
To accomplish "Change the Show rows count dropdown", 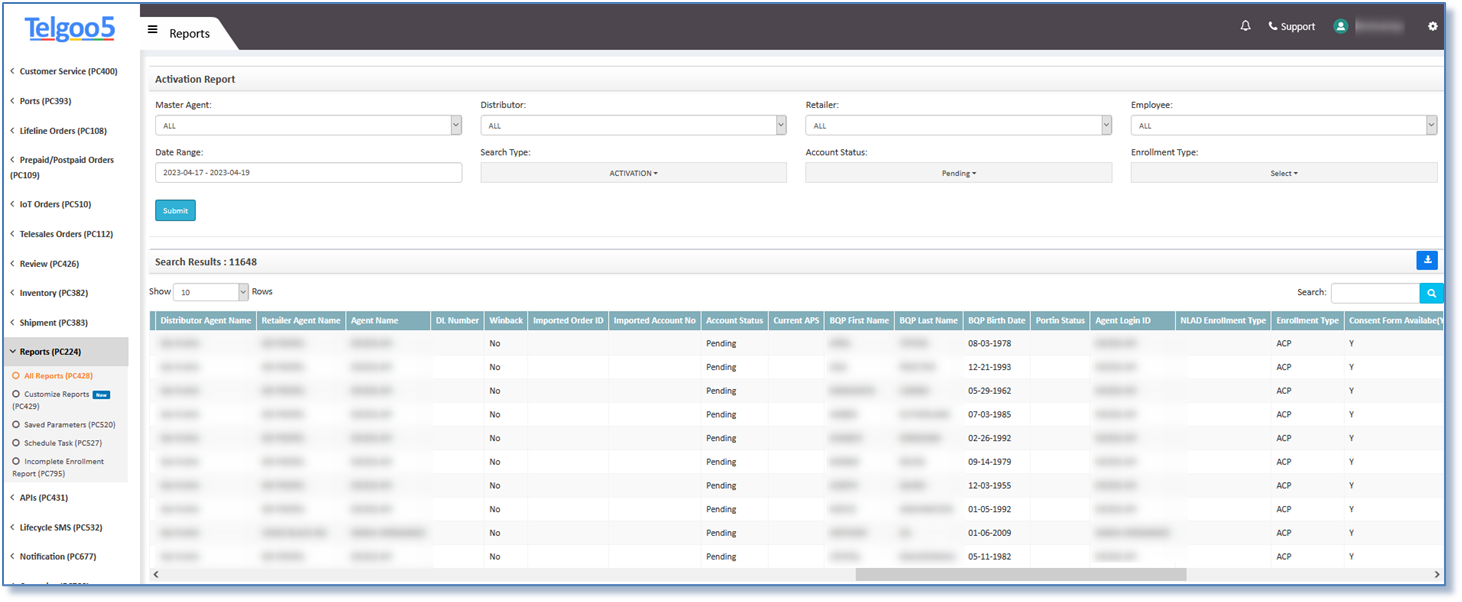I will tap(210, 292).
